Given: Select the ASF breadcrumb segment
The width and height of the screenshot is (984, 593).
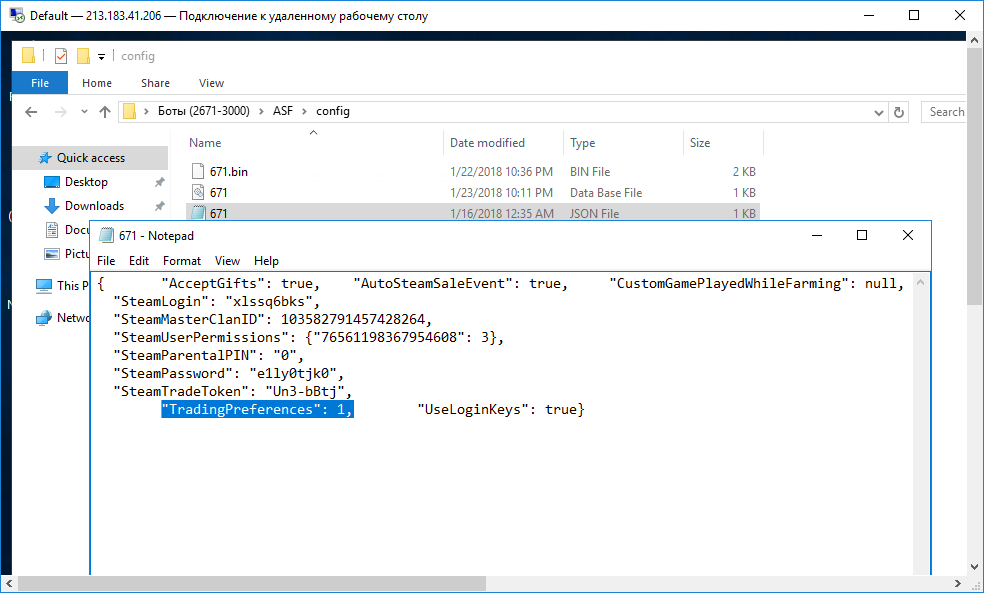Looking at the screenshot, I should click(282, 111).
